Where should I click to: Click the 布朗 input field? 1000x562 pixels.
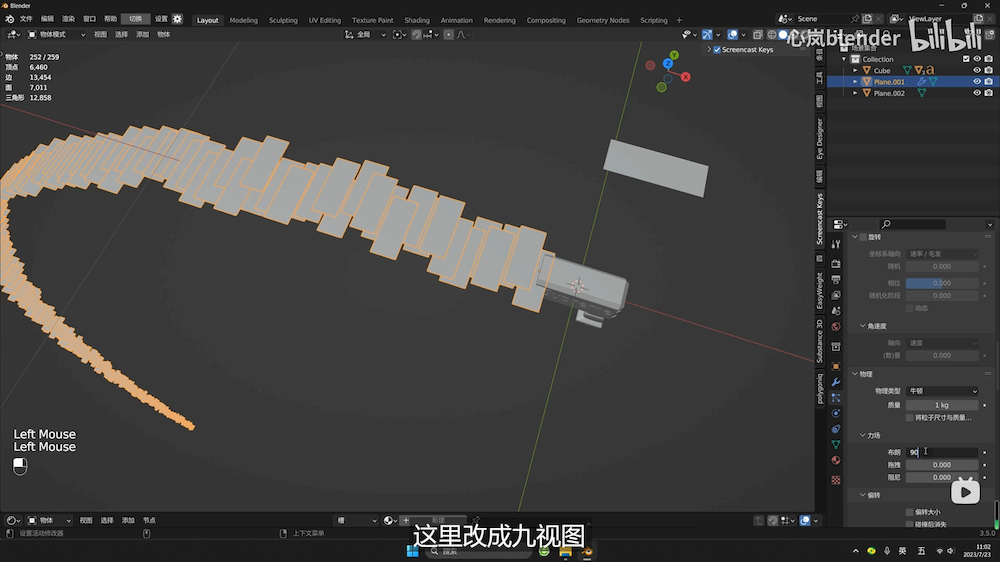pos(942,452)
